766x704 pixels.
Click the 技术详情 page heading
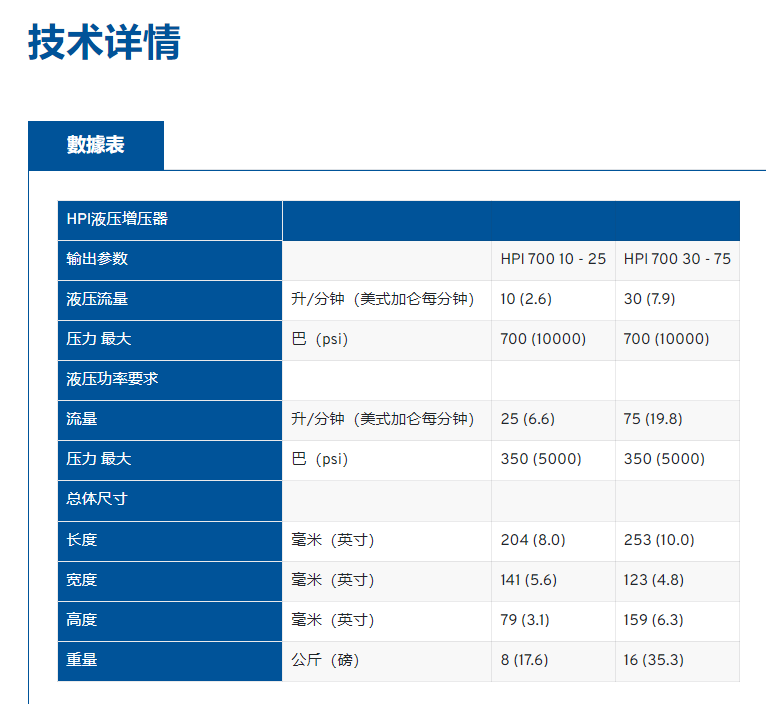click(x=104, y=43)
